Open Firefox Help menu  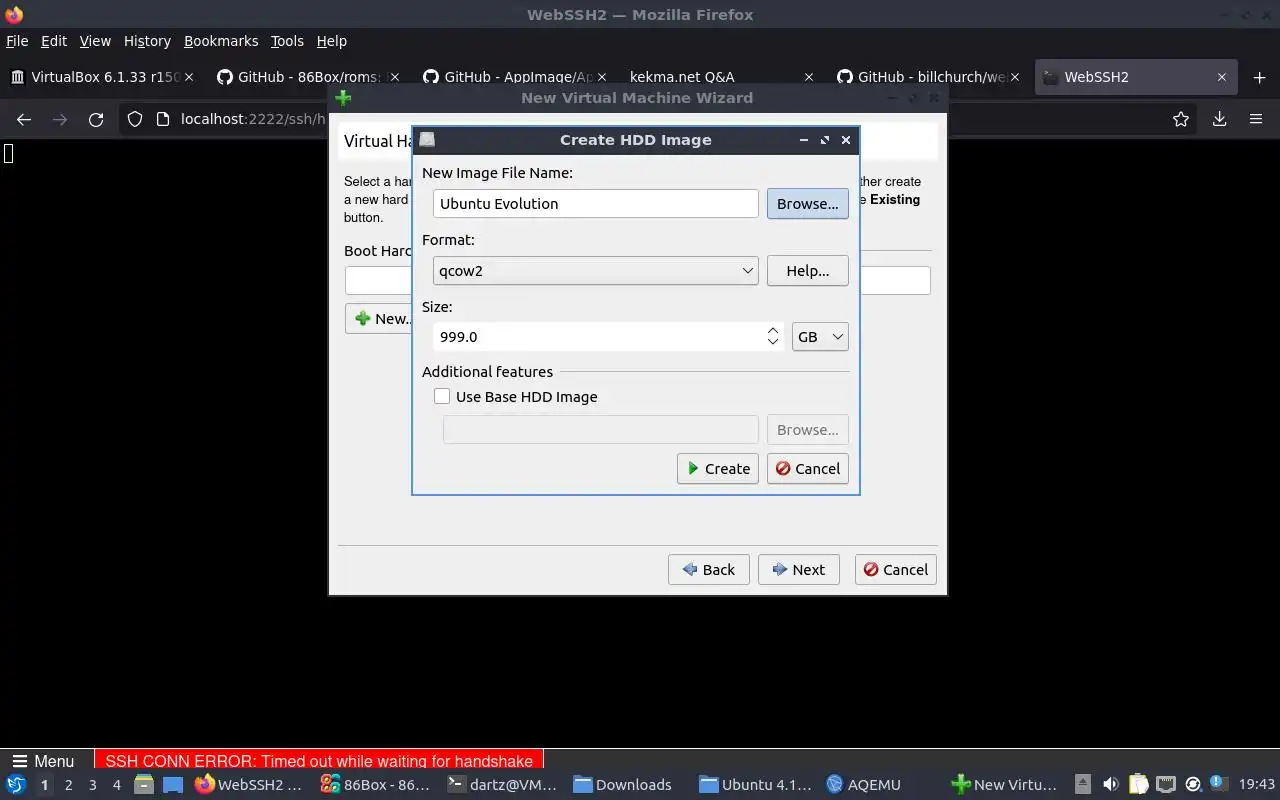[x=332, y=41]
